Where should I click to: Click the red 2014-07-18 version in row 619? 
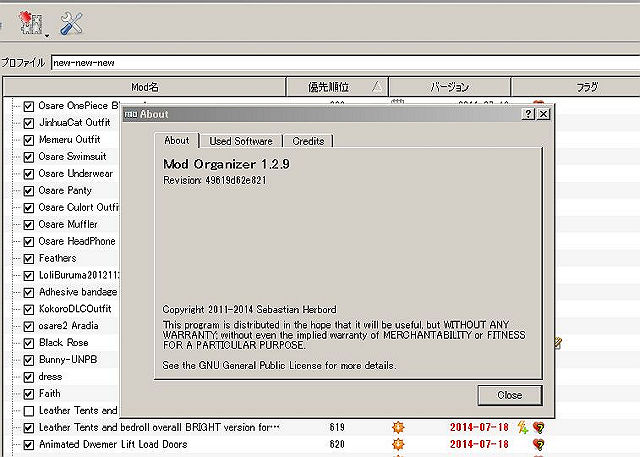[x=479, y=427]
